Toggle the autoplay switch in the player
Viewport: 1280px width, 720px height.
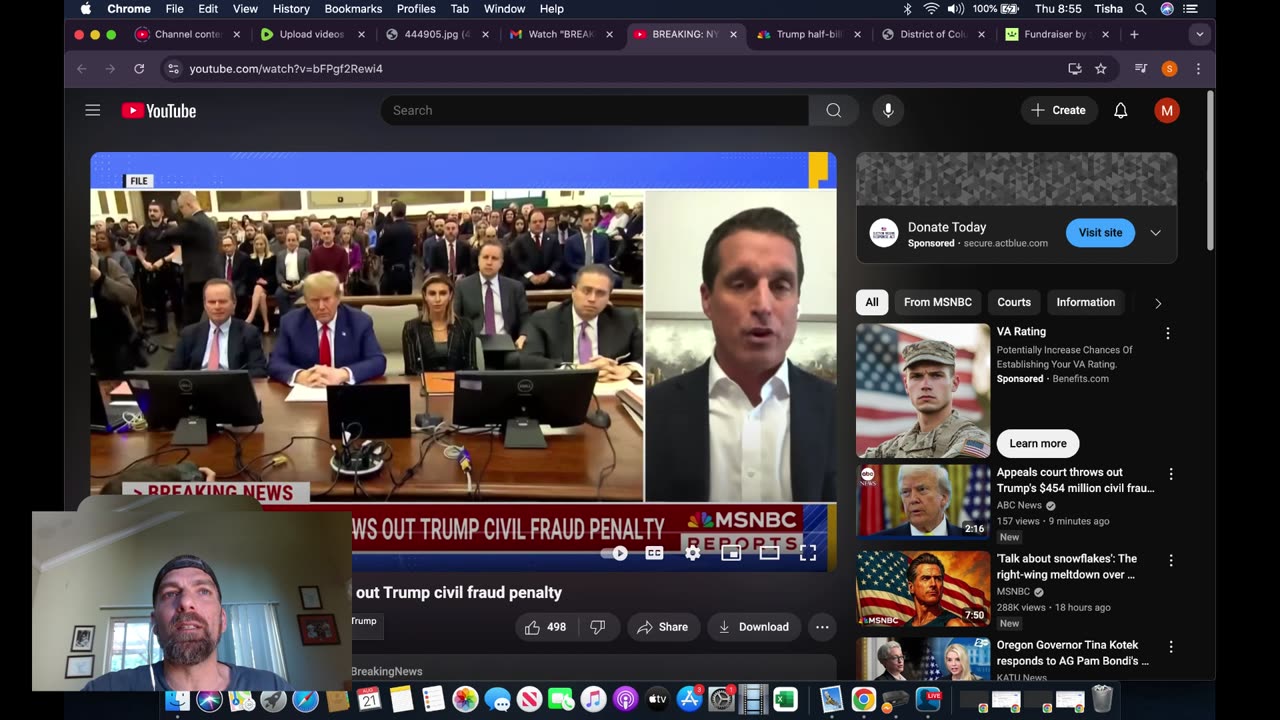[x=616, y=553]
